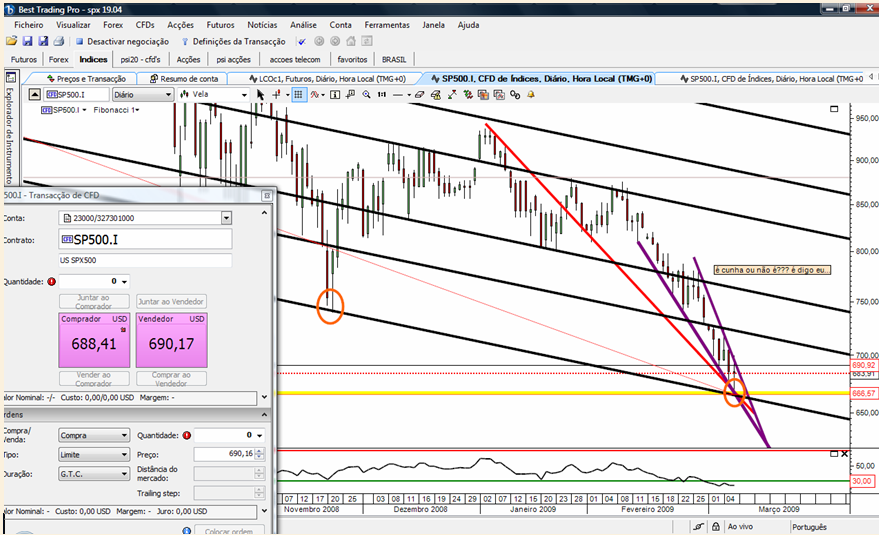Open the Preços e Transacção tab
Viewport: 879px width, 535px height.
coord(87,79)
